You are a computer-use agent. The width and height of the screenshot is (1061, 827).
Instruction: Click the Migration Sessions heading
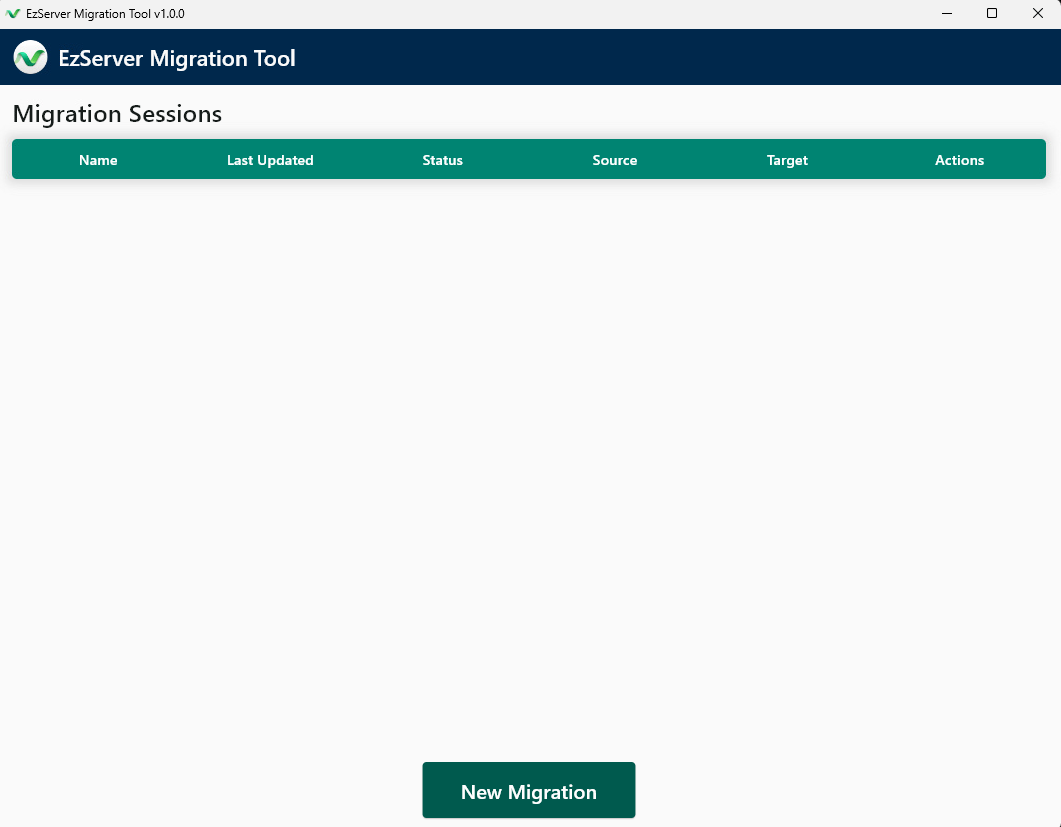(117, 114)
